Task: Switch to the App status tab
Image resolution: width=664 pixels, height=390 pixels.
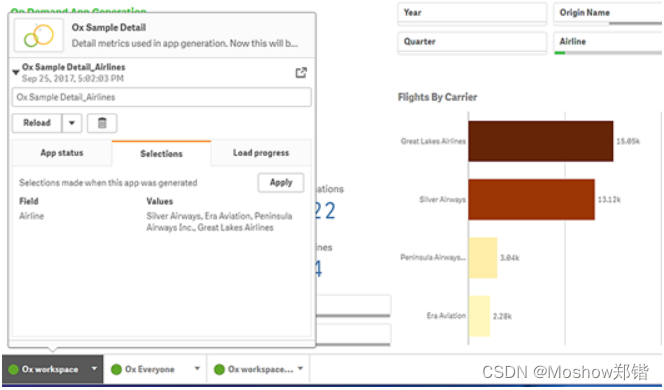Action: (x=62, y=153)
